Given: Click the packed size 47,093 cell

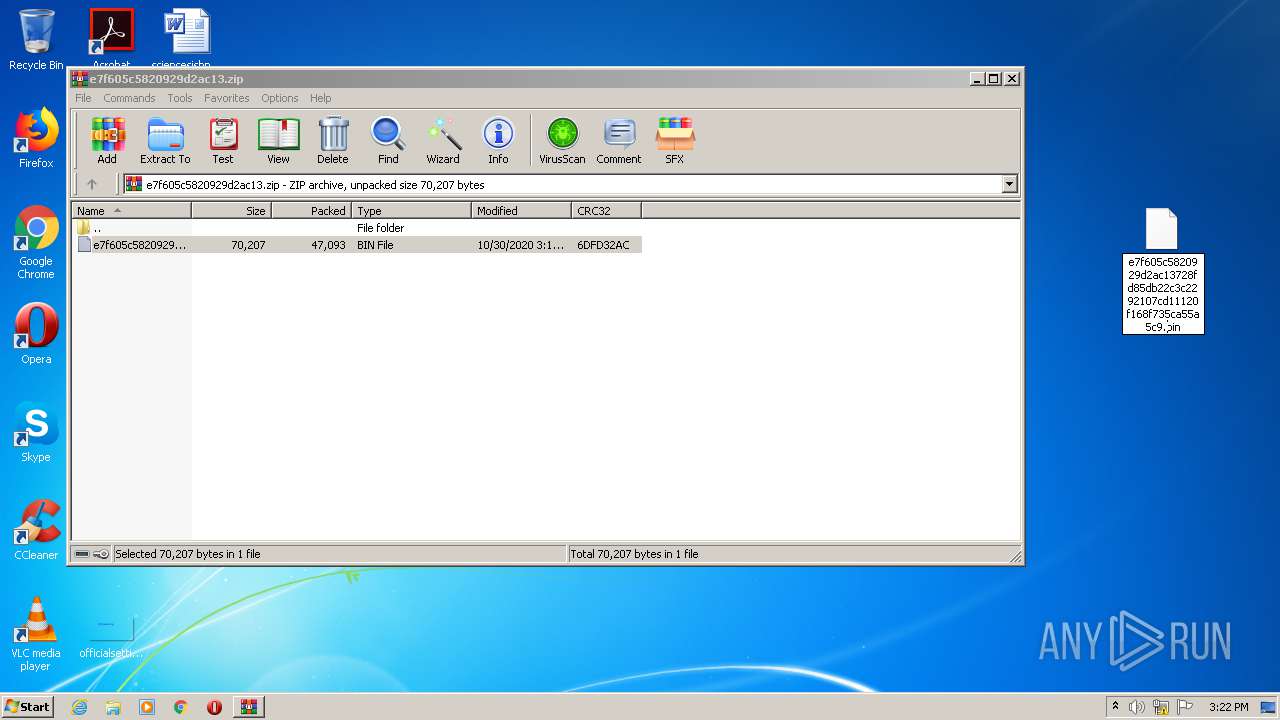Looking at the screenshot, I should [328, 245].
